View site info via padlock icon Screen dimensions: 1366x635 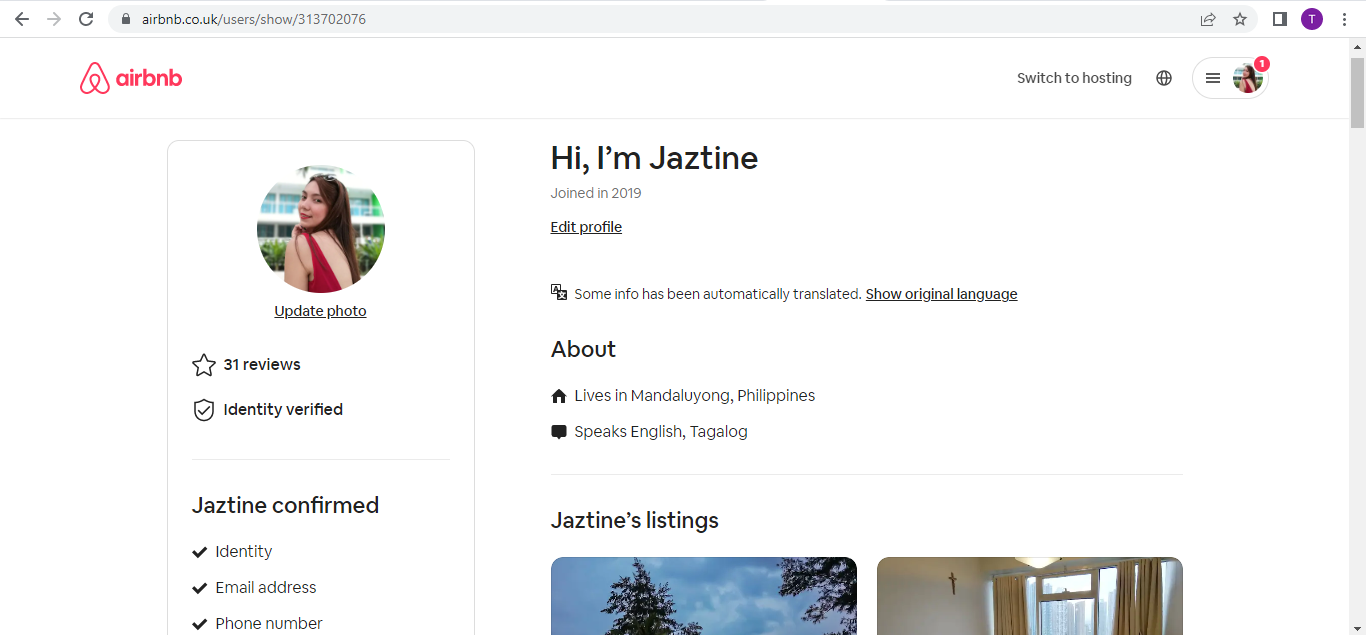click(125, 19)
